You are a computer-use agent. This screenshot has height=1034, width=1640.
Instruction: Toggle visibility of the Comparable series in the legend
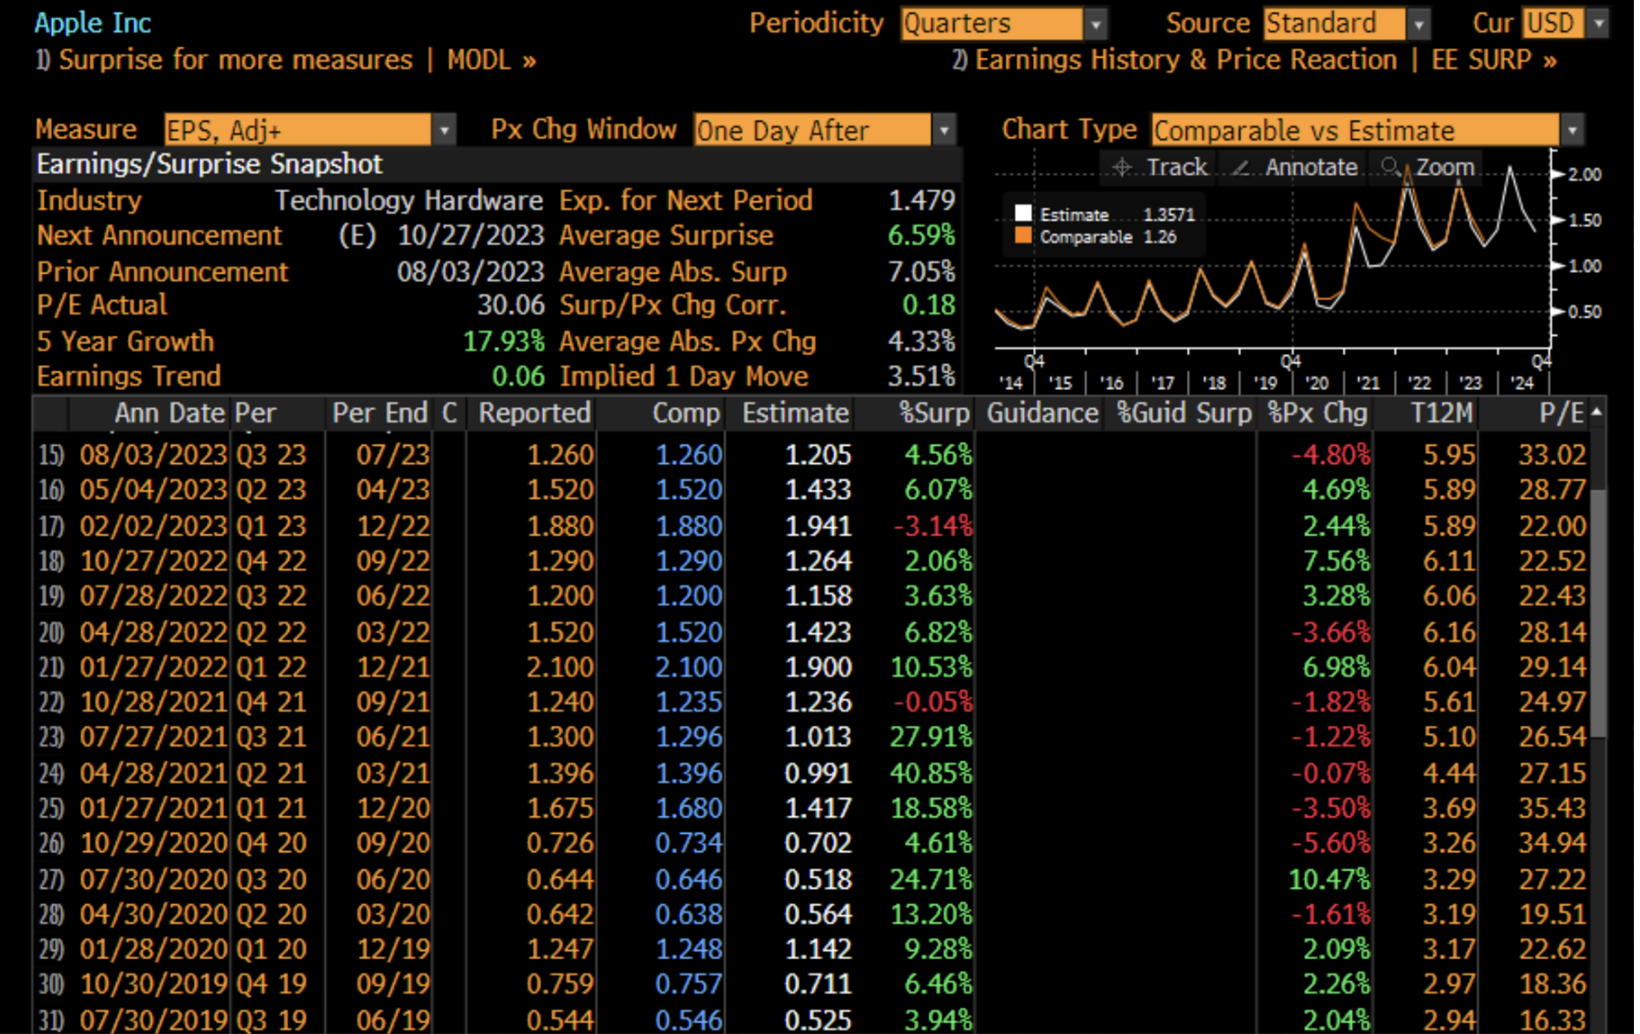click(x=1022, y=237)
